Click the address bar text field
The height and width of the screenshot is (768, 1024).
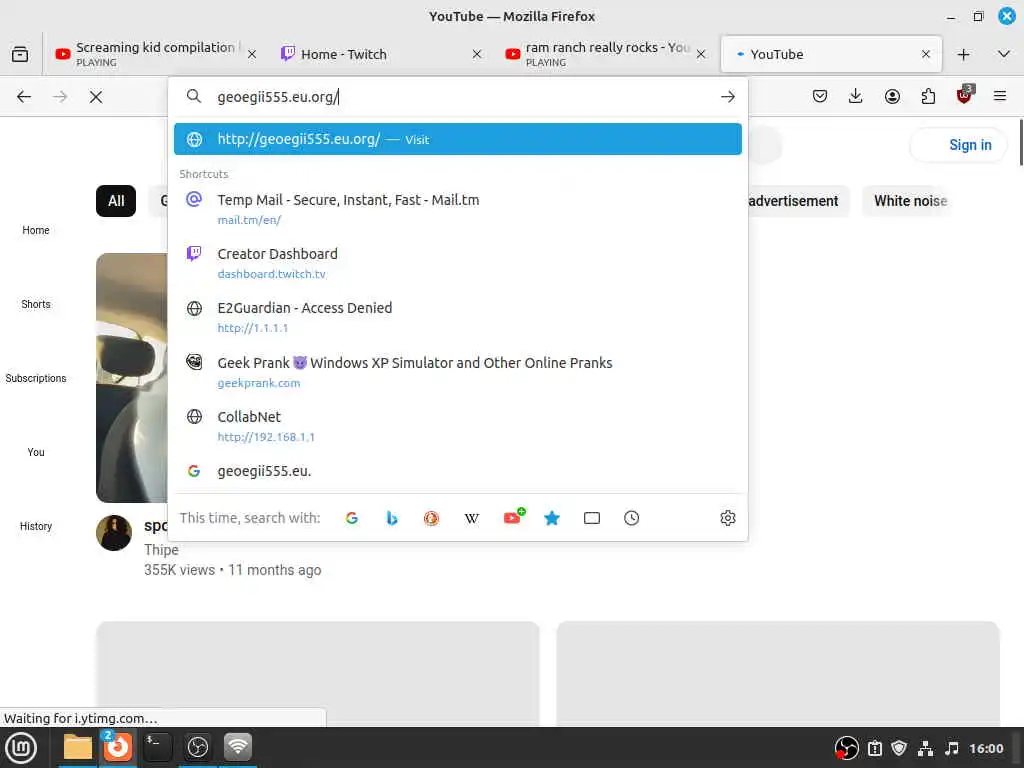click(x=460, y=97)
